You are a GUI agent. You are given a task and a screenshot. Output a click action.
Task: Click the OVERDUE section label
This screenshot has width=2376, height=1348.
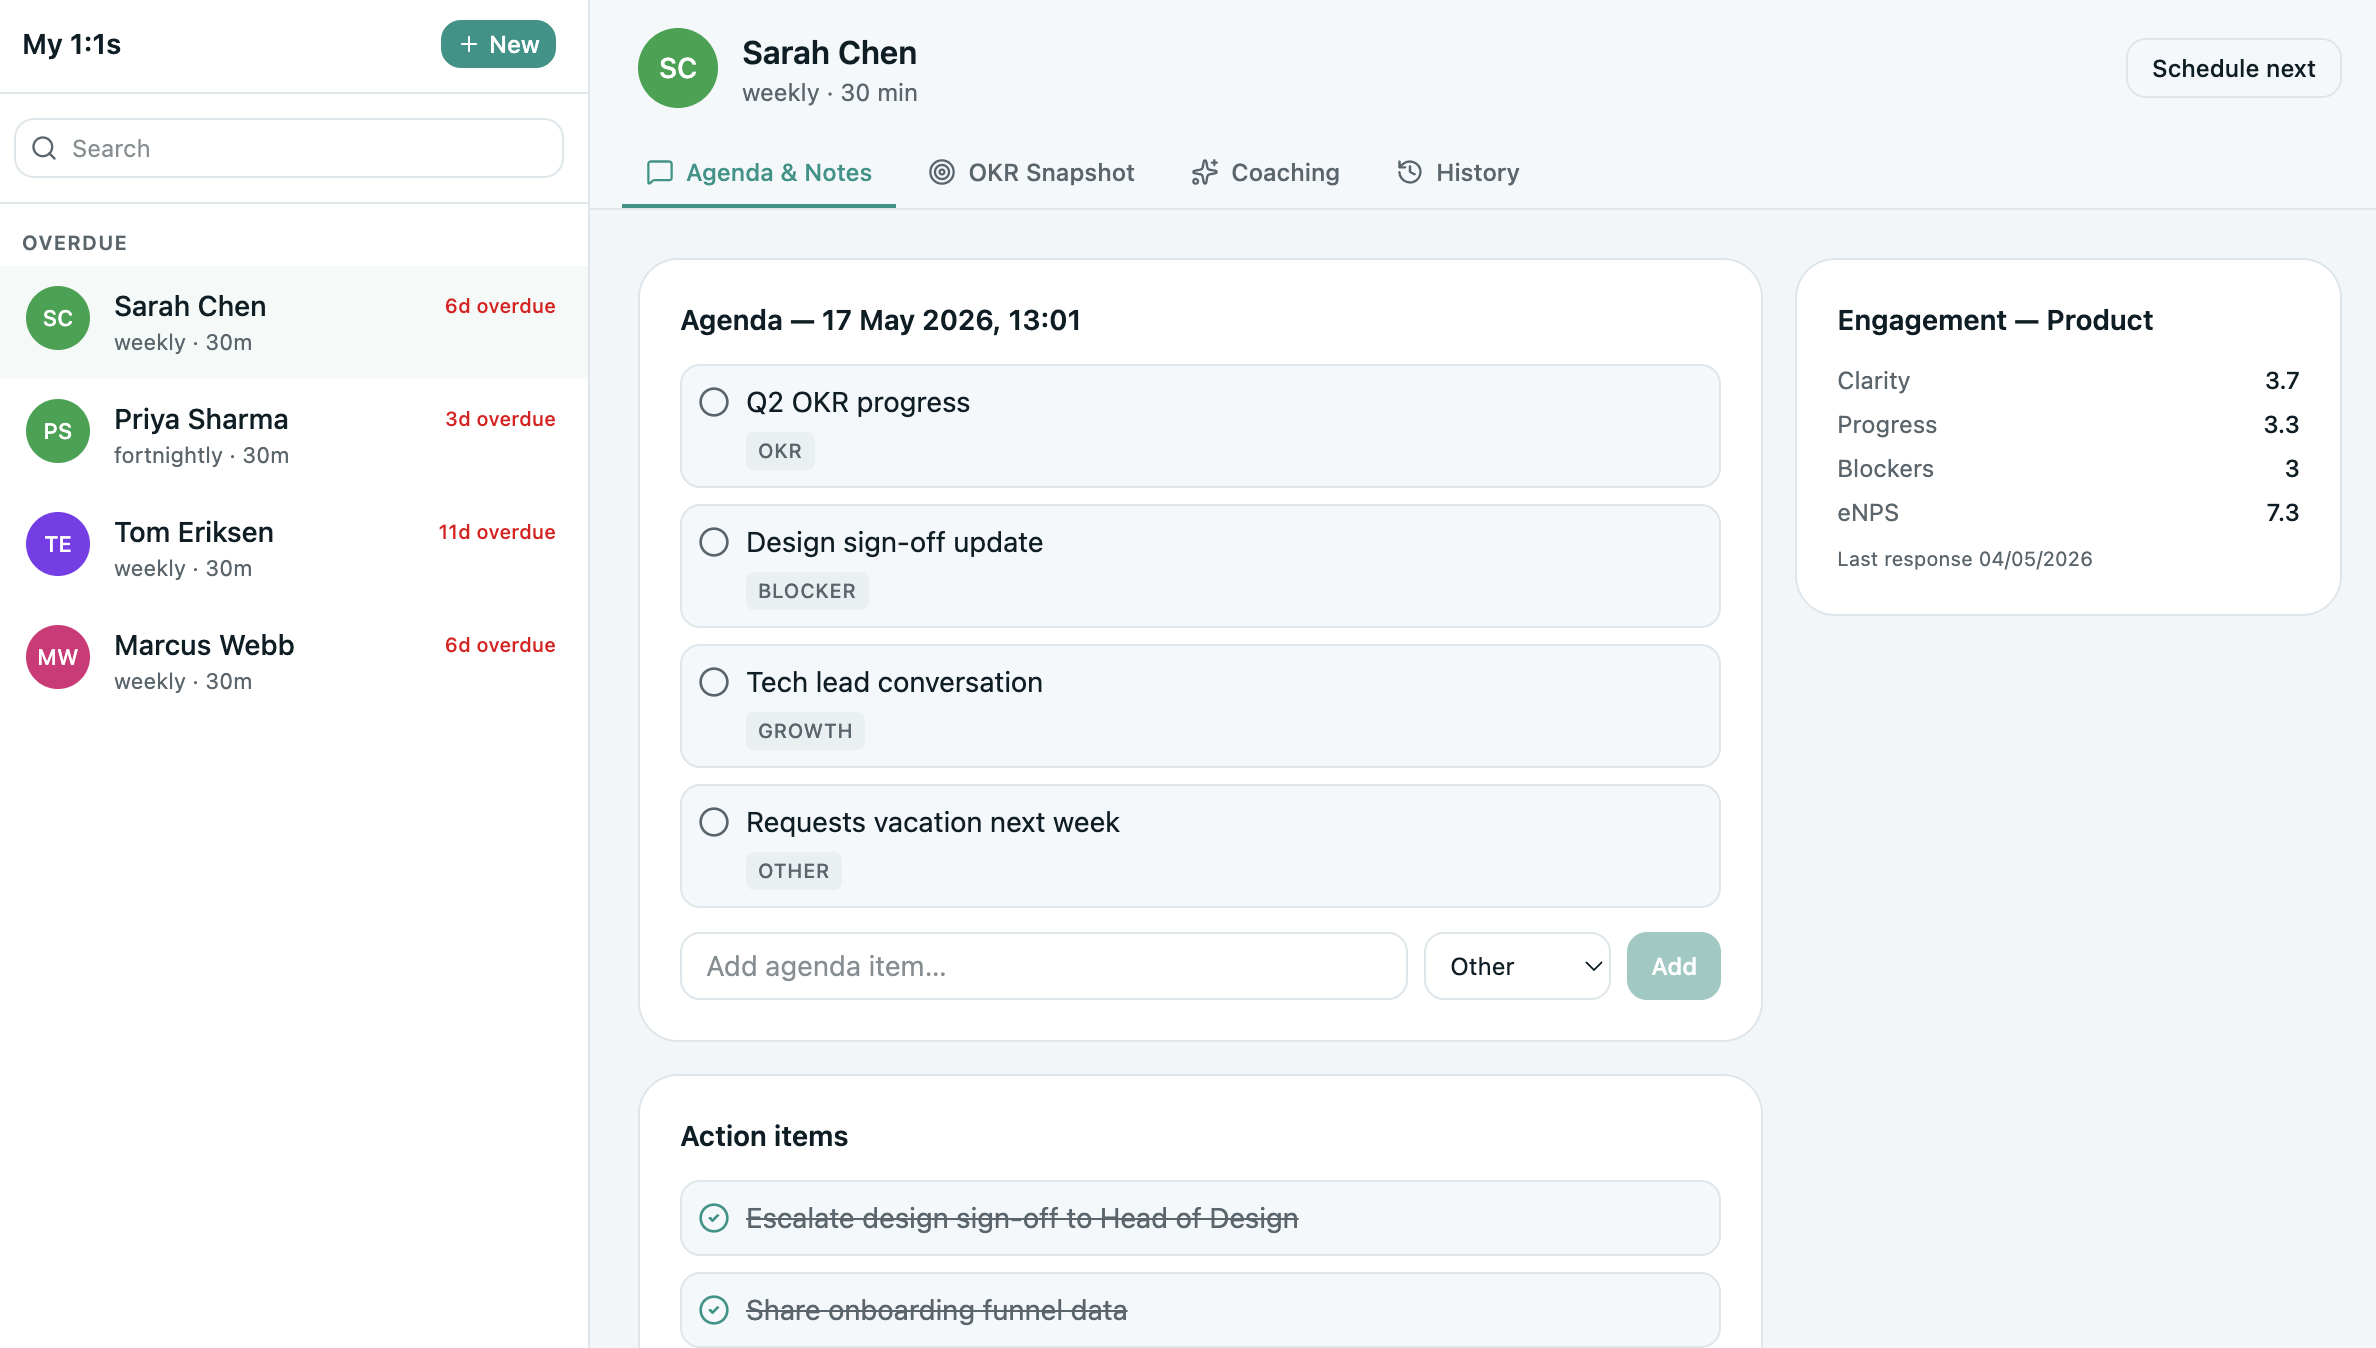coord(75,243)
